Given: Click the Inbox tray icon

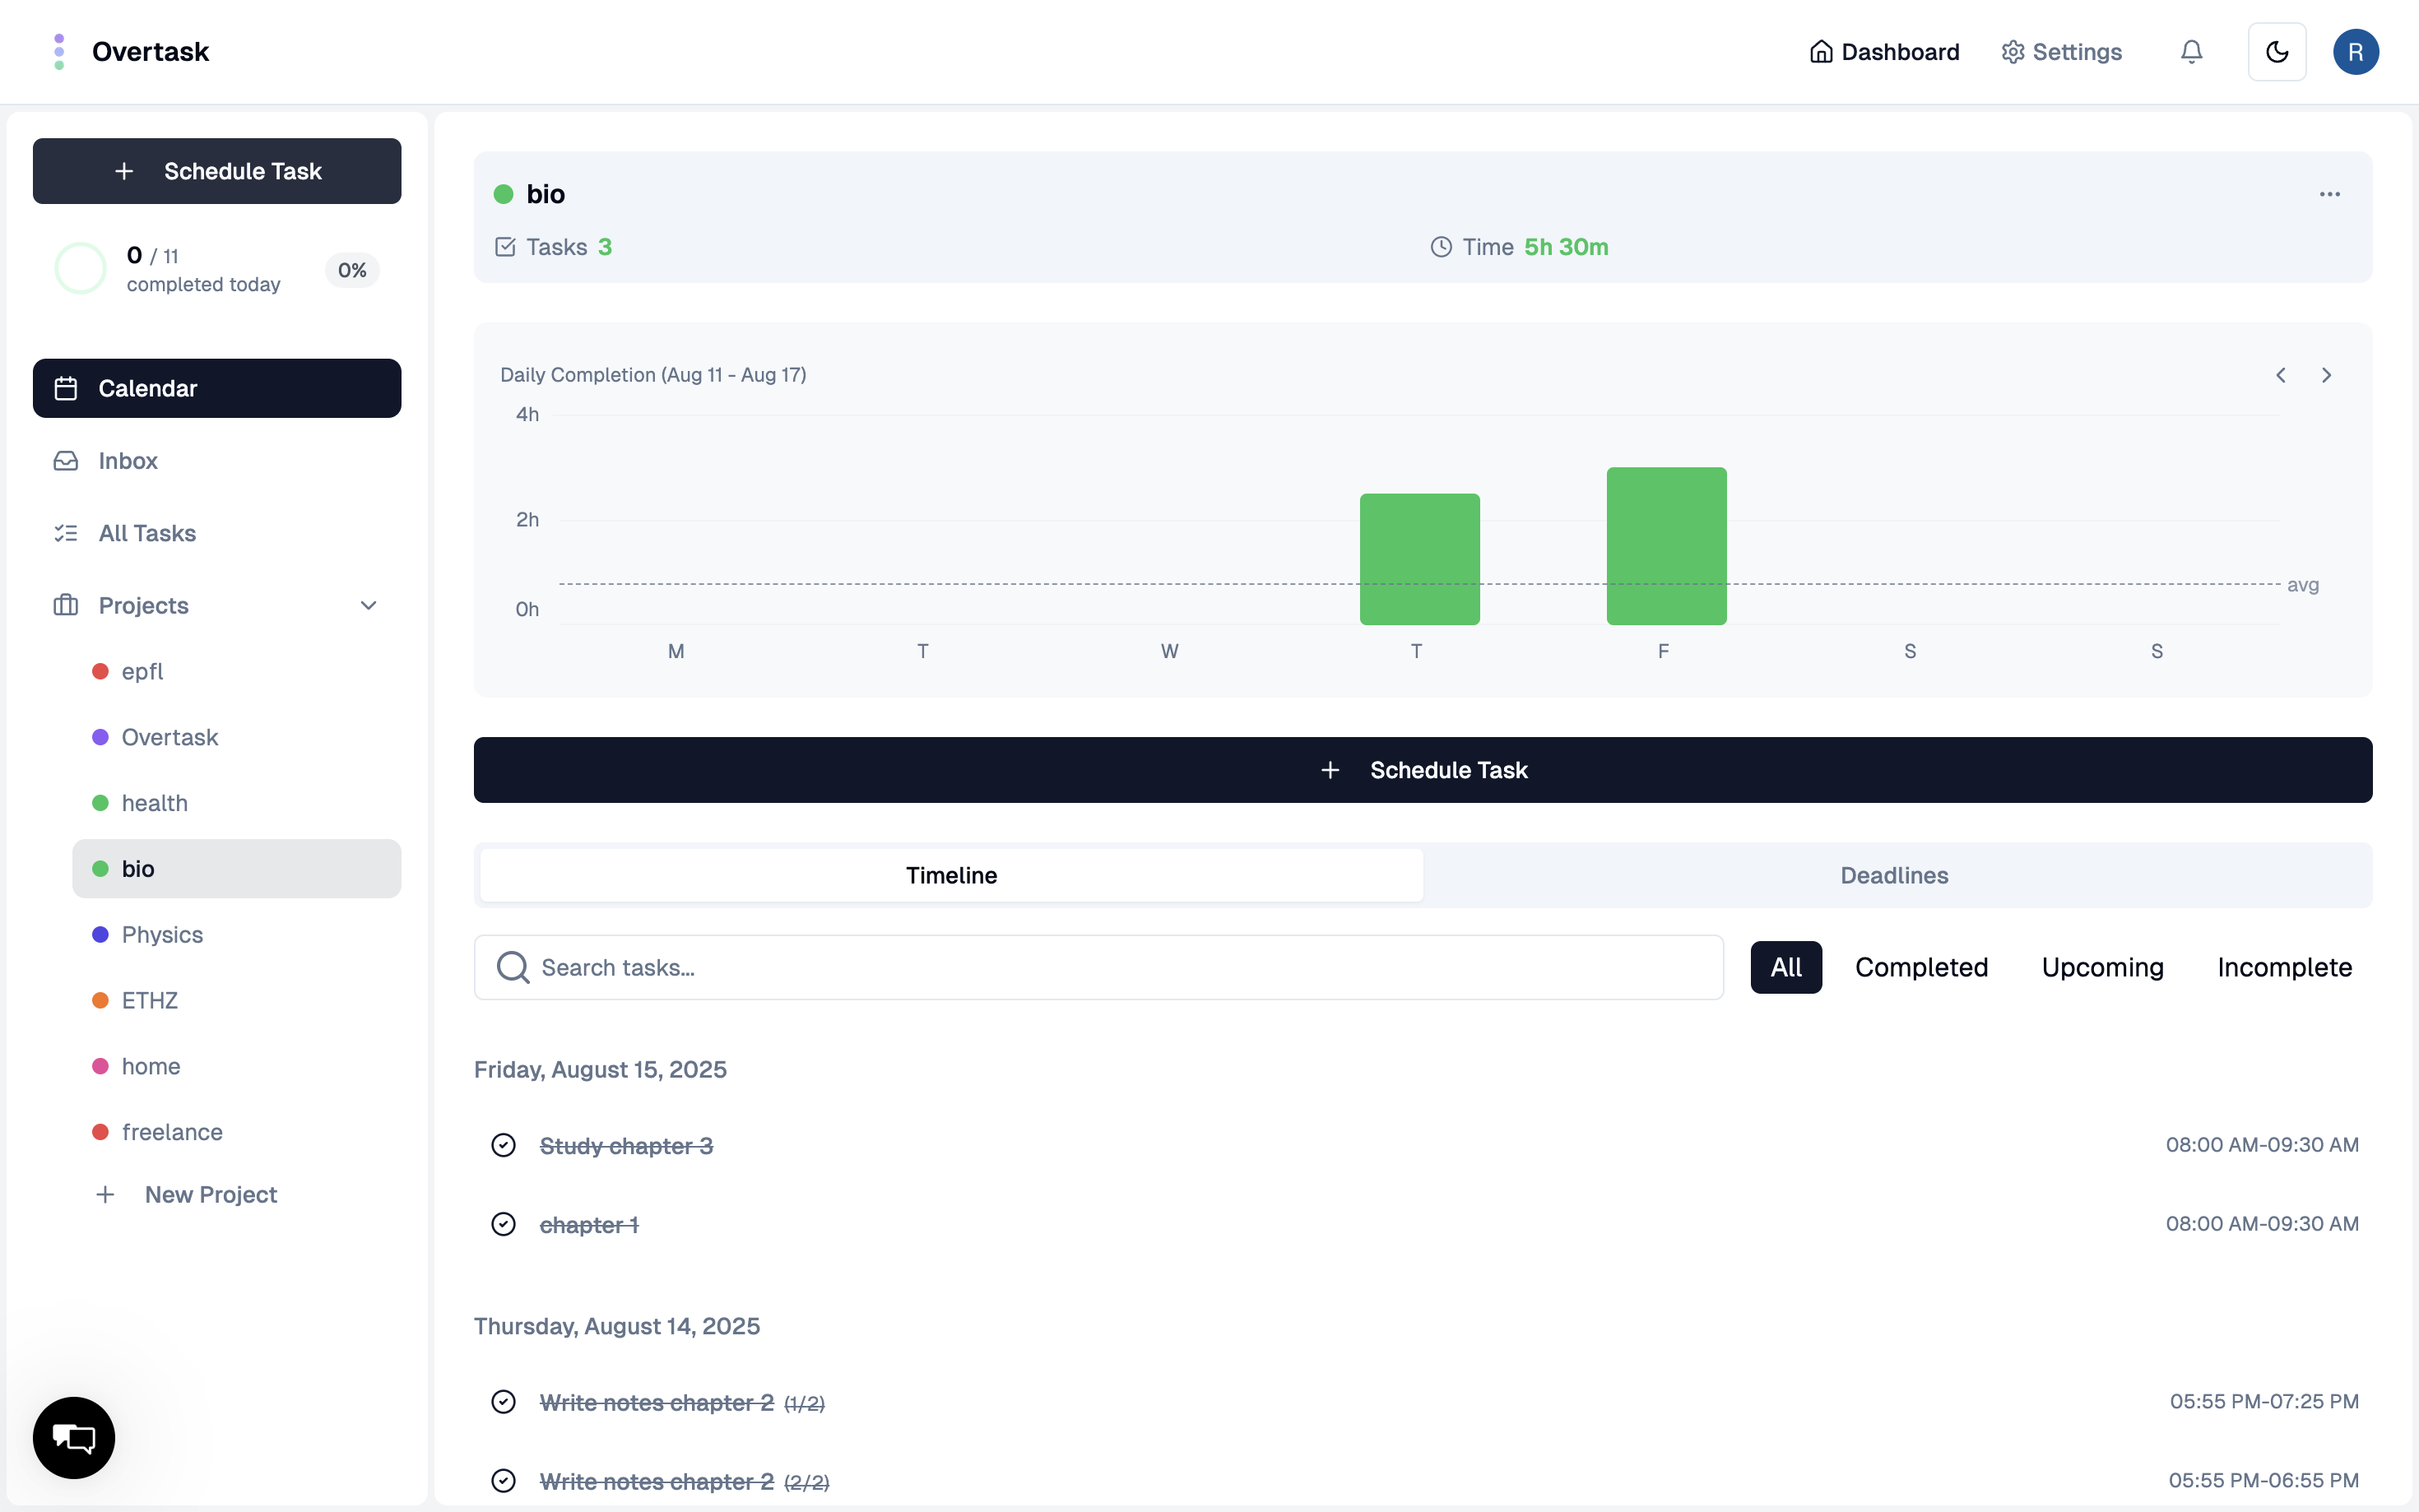Looking at the screenshot, I should click(66, 461).
